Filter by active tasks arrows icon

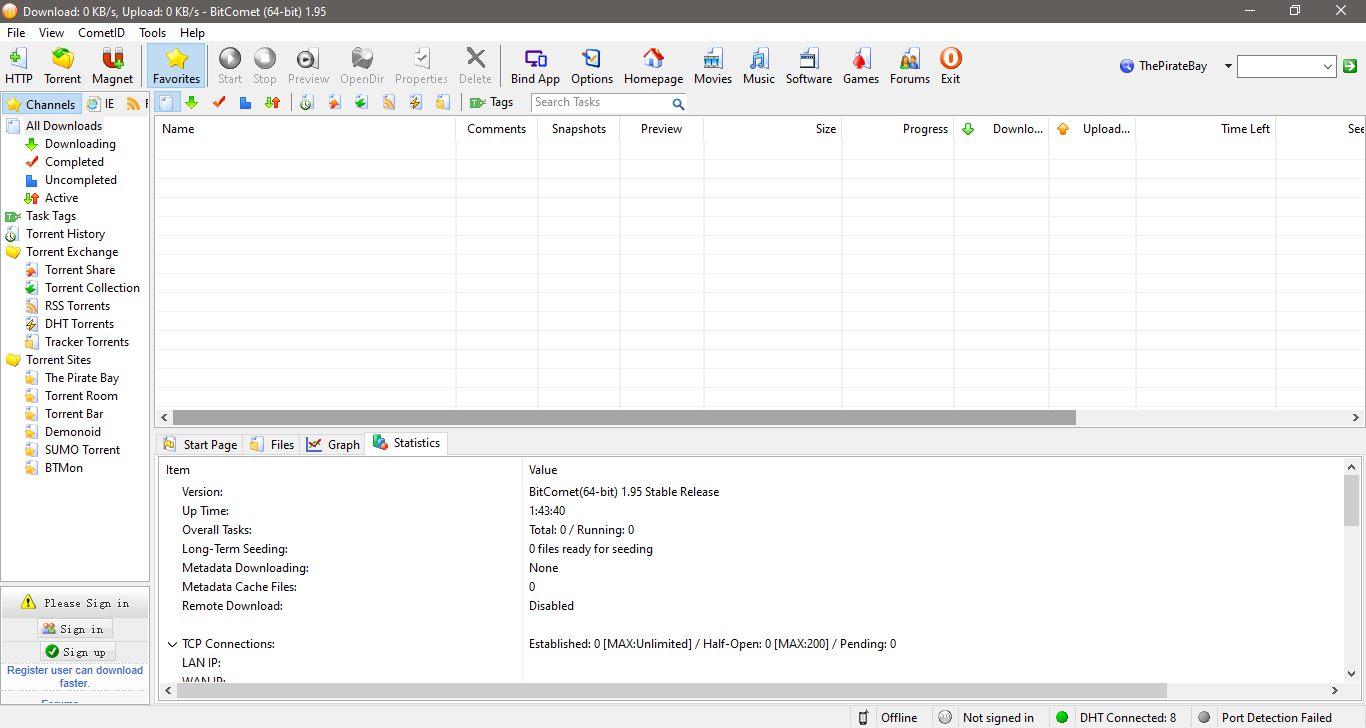tap(272, 102)
